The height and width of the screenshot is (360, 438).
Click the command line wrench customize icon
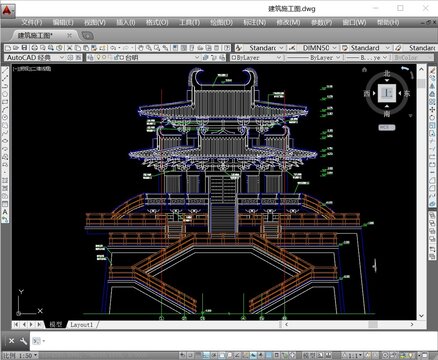pyautogui.click(x=23, y=341)
